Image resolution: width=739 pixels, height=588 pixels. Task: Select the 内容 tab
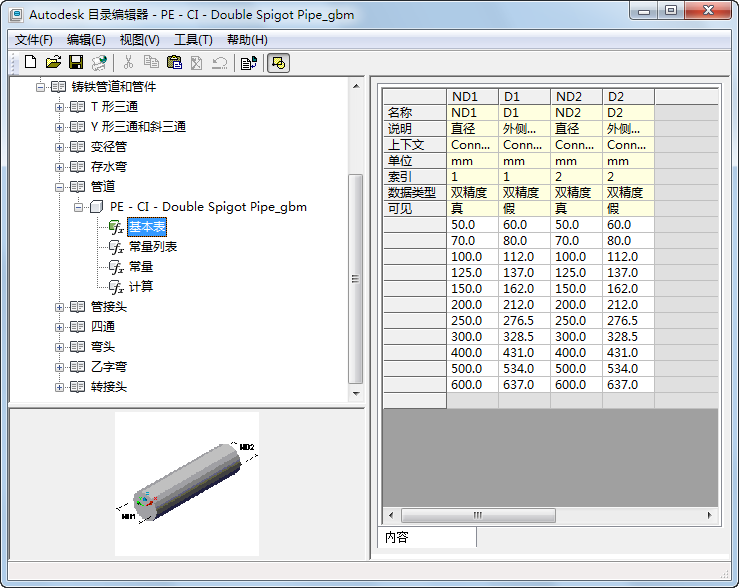click(x=427, y=537)
